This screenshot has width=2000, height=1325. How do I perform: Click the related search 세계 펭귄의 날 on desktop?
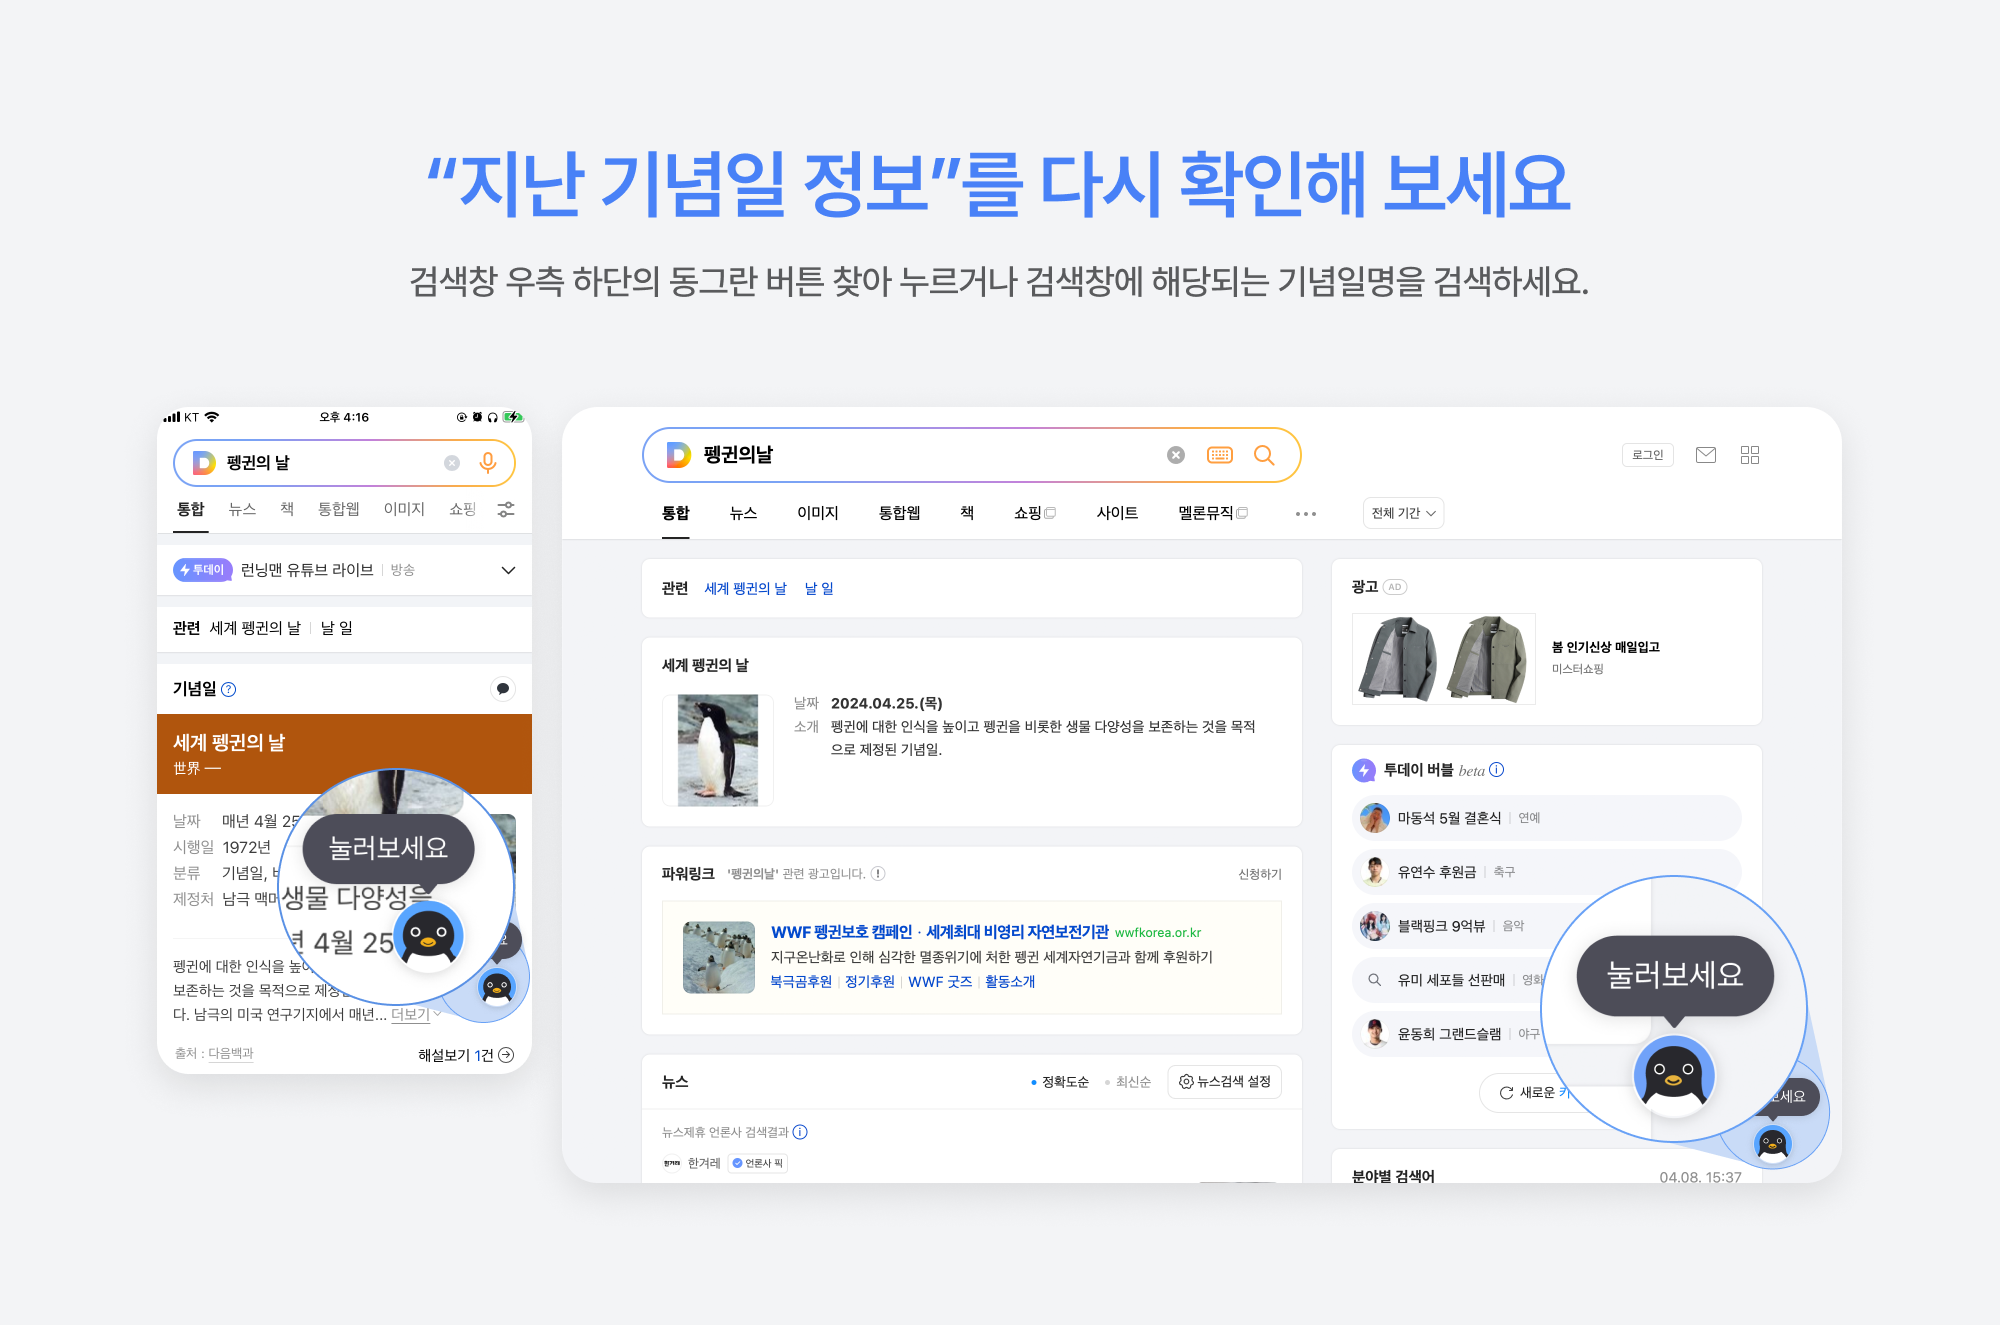(x=745, y=589)
